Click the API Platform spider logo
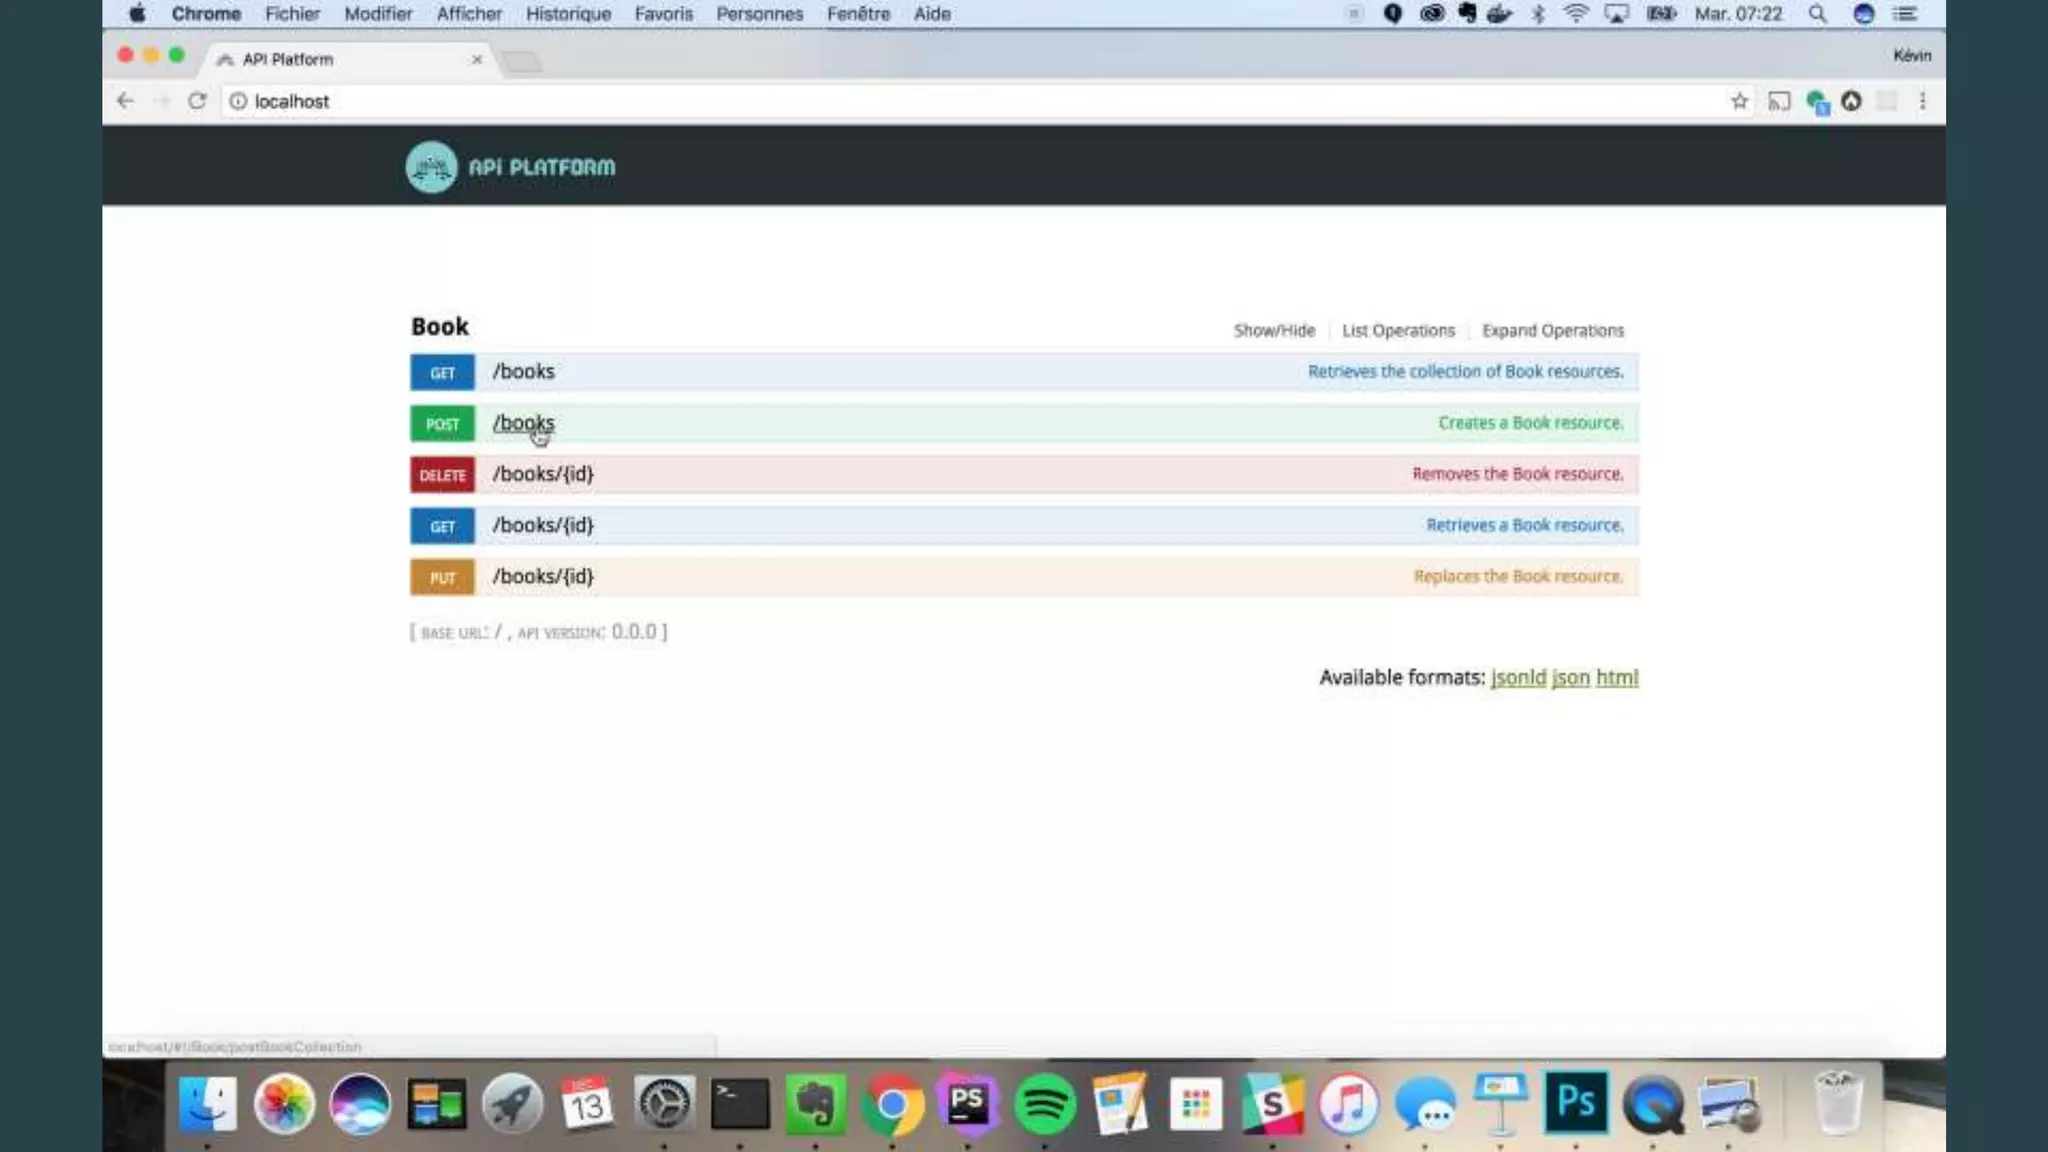 point(431,167)
